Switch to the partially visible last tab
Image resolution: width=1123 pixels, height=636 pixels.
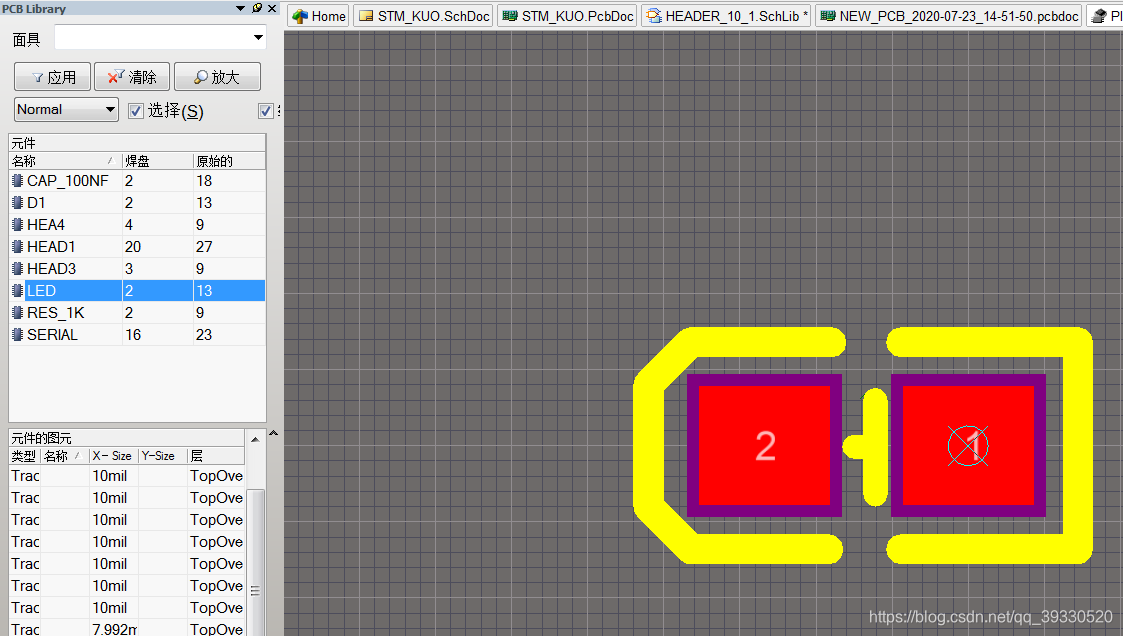click(x=1105, y=16)
